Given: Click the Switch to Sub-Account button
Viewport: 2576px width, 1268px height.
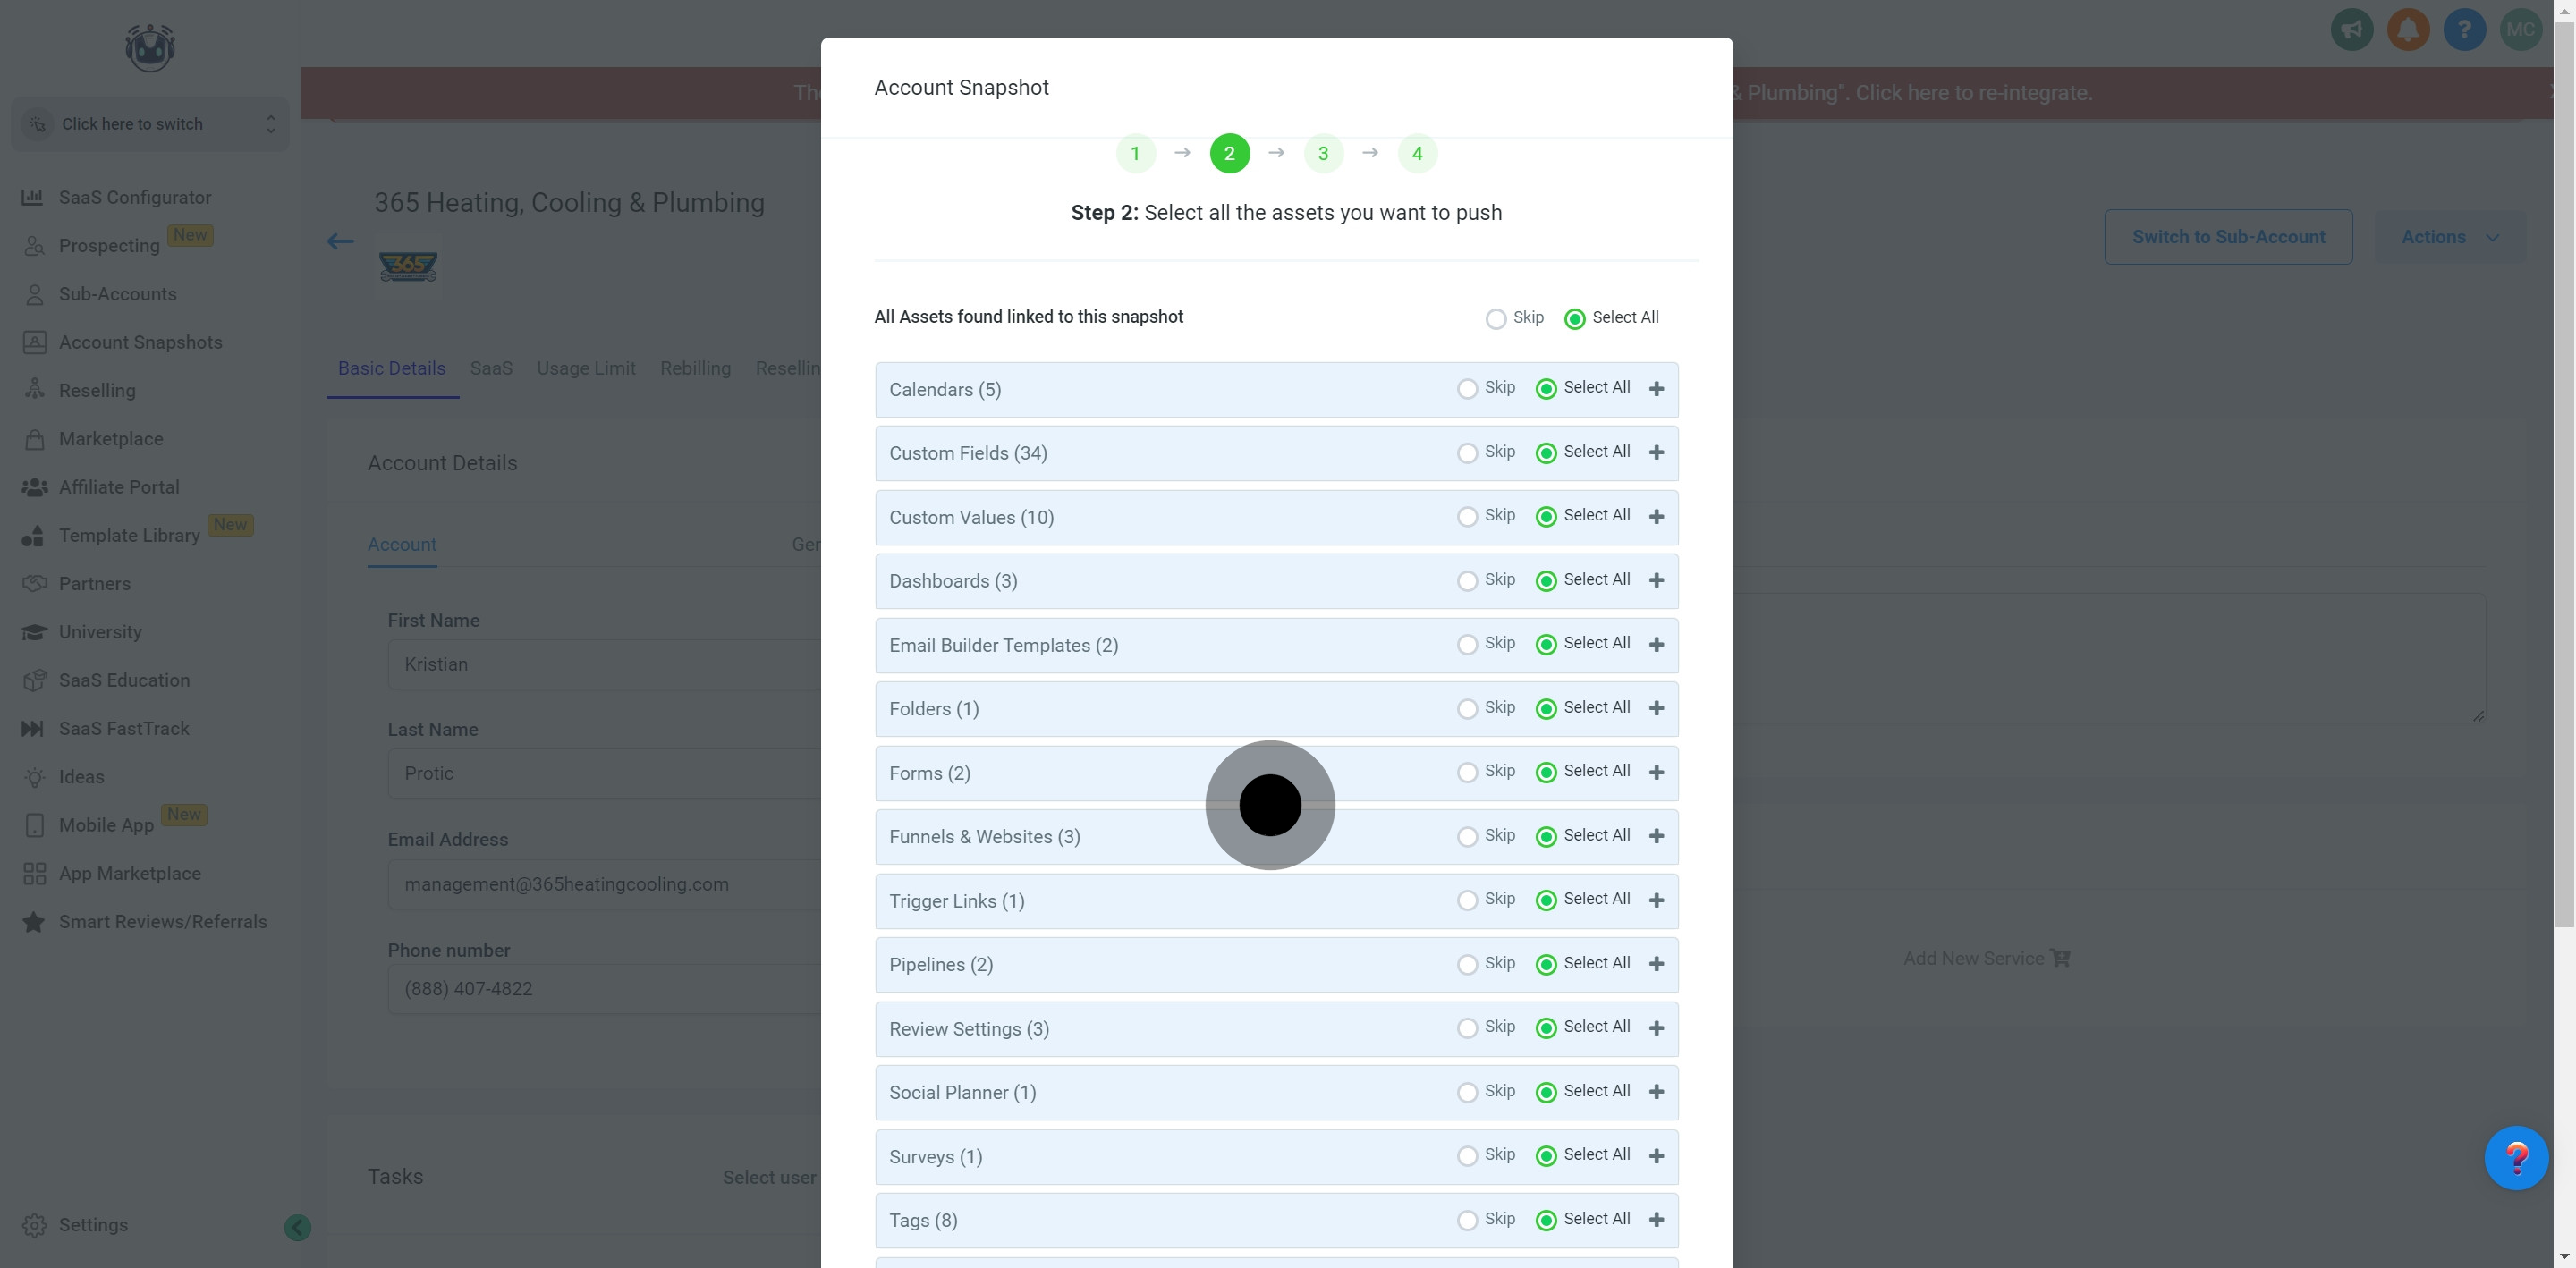Looking at the screenshot, I should click(2228, 237).
